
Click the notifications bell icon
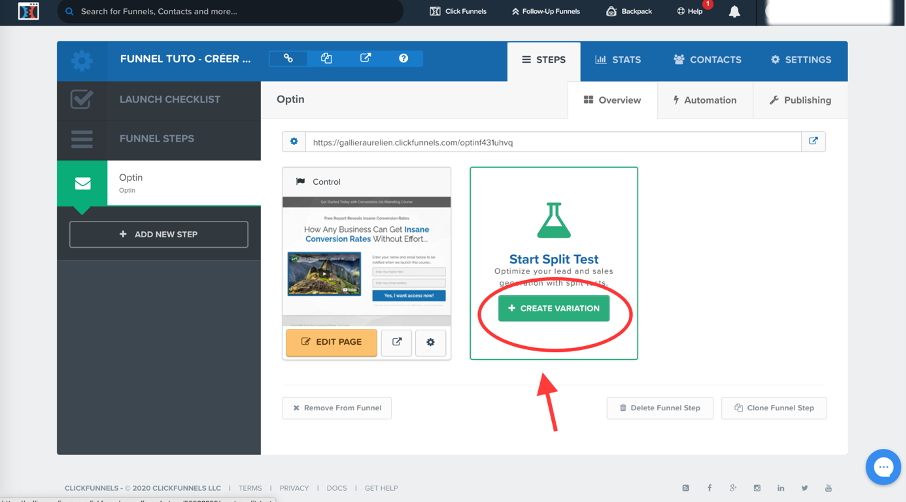(734, 12)
